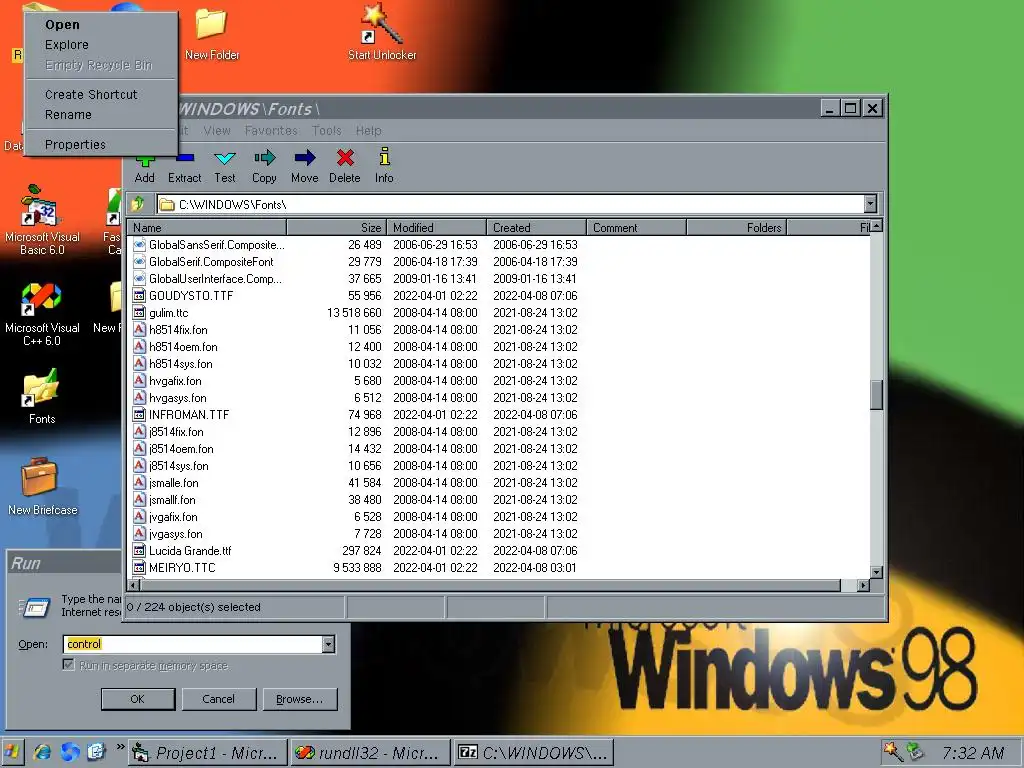The width and height of the screenshot is (1024, 768).
Task: Select the Lucida Grande.ttf row
Action: click(x=500, y=551)
